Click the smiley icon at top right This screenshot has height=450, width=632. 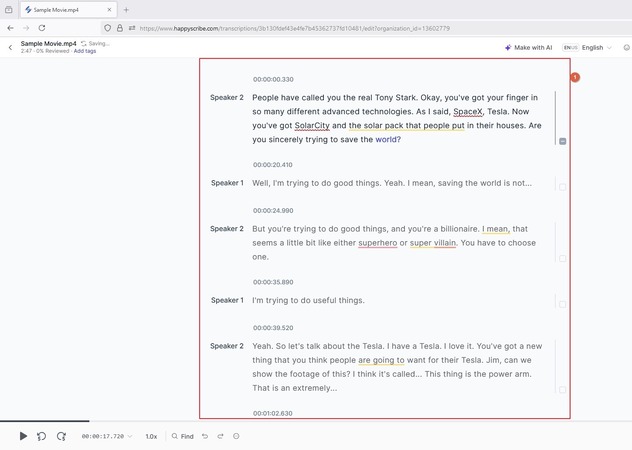[x=627, y=48]
